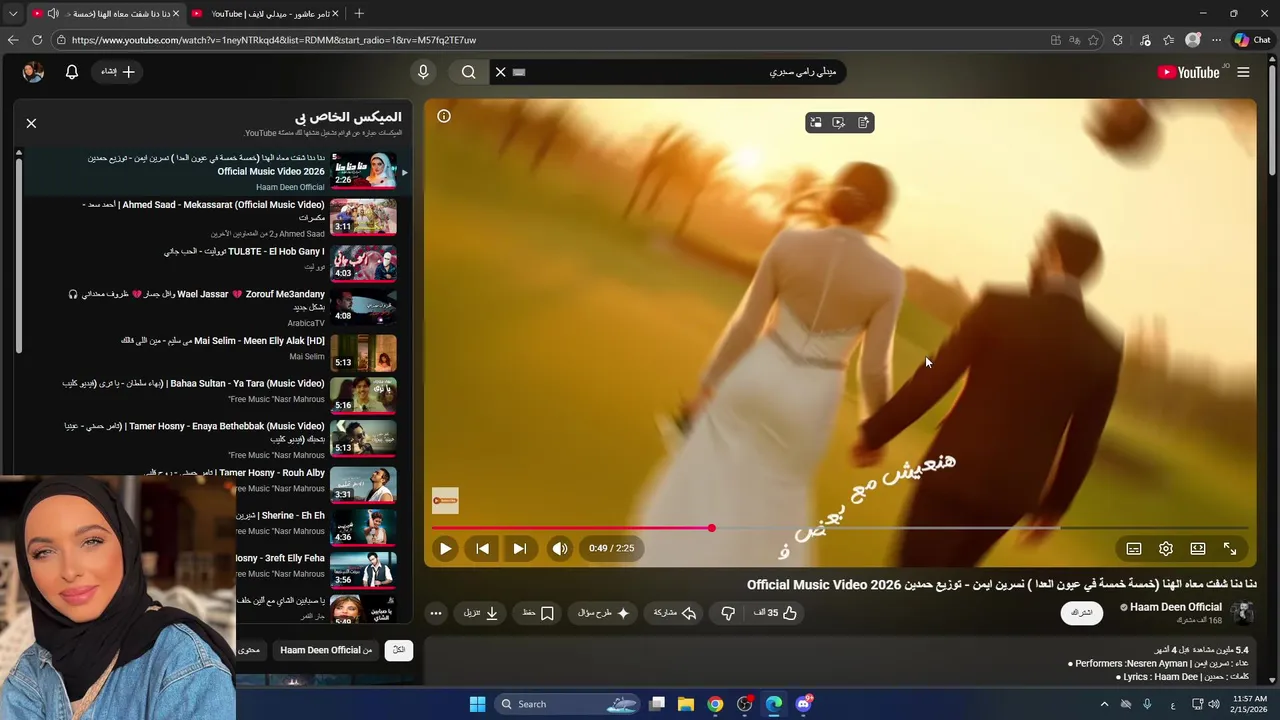This screenshot has height=720, width=1280.
Task: Click the Windows taskbar Search box
Action: pyautogui.click(x=569, y=704)
